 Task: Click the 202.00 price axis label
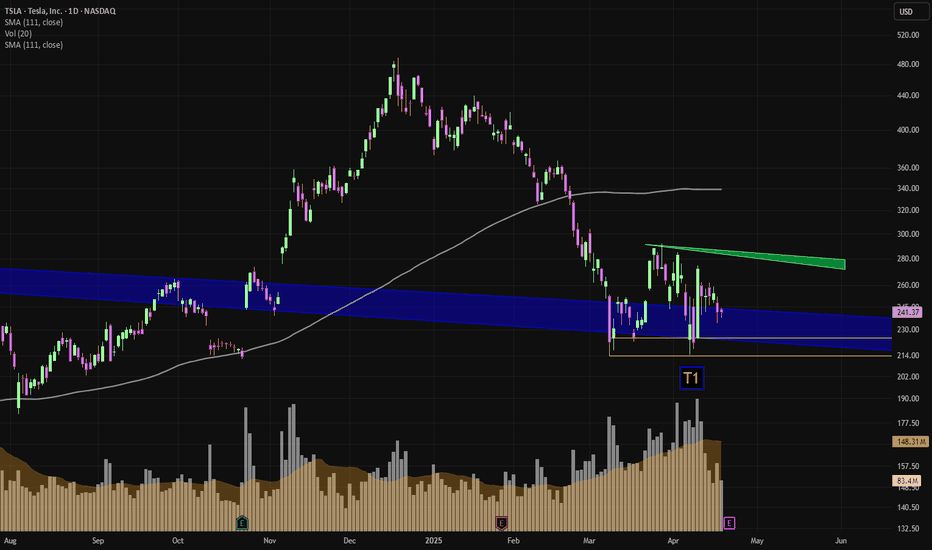(908, 376)
